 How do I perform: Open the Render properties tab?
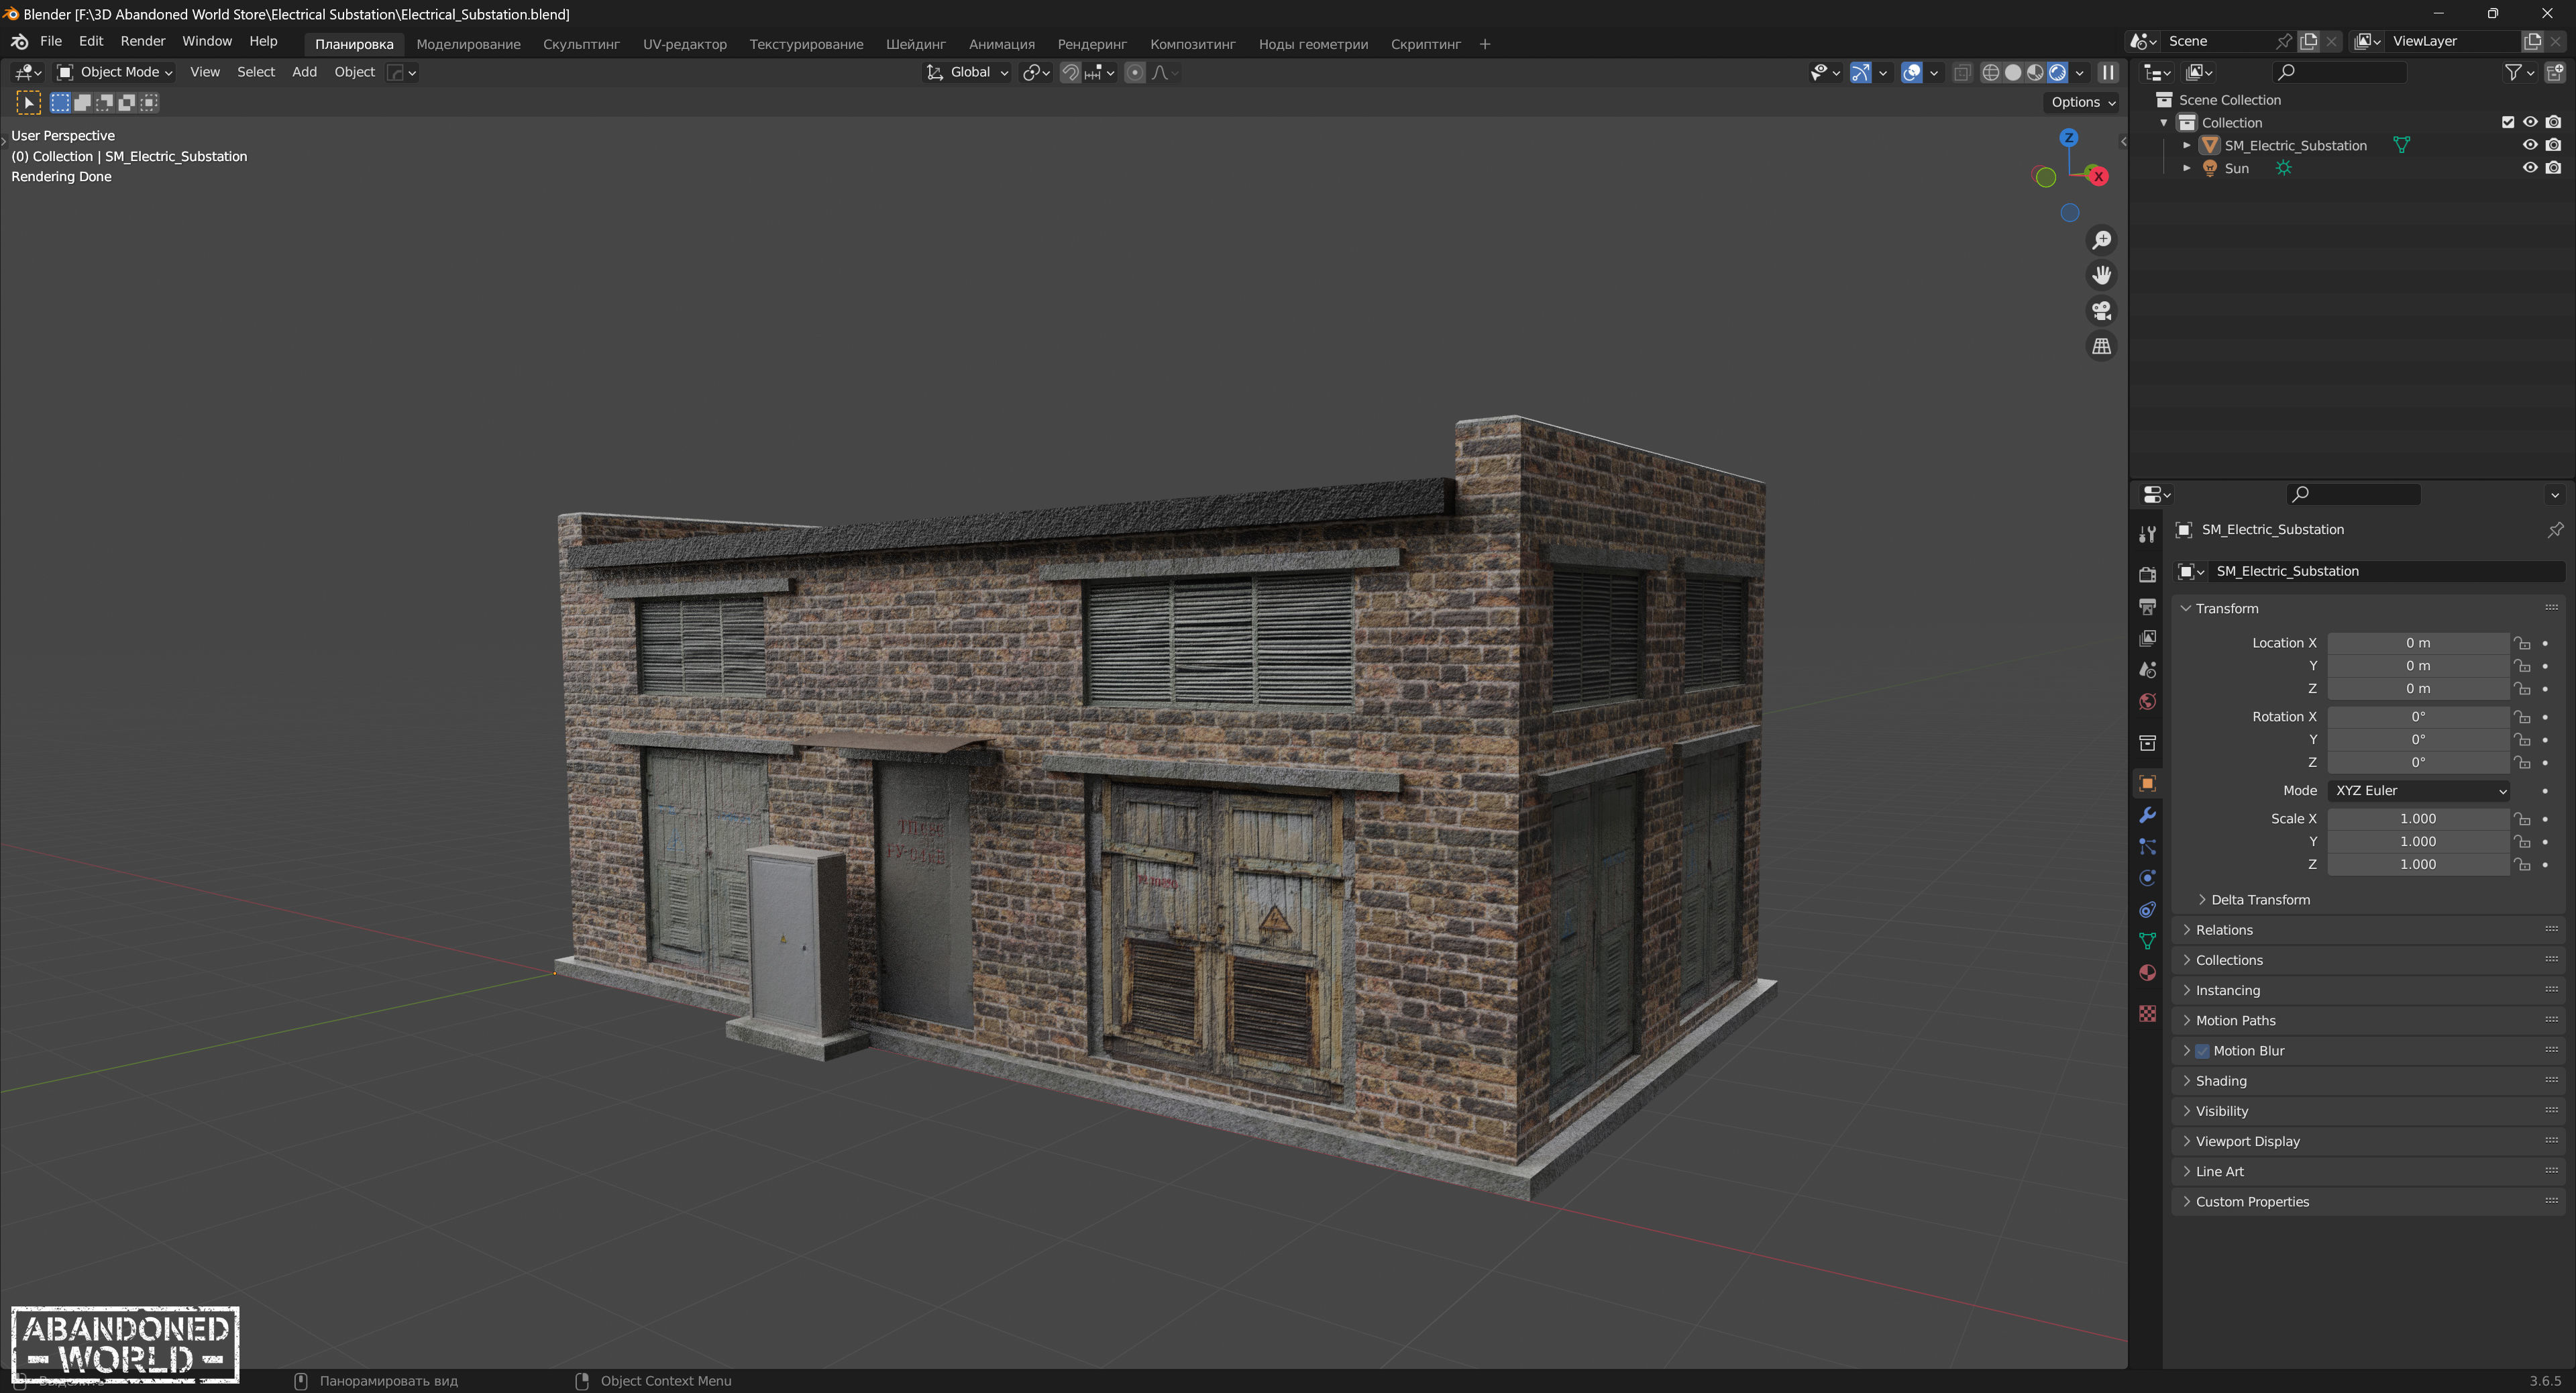[2147, 574]
